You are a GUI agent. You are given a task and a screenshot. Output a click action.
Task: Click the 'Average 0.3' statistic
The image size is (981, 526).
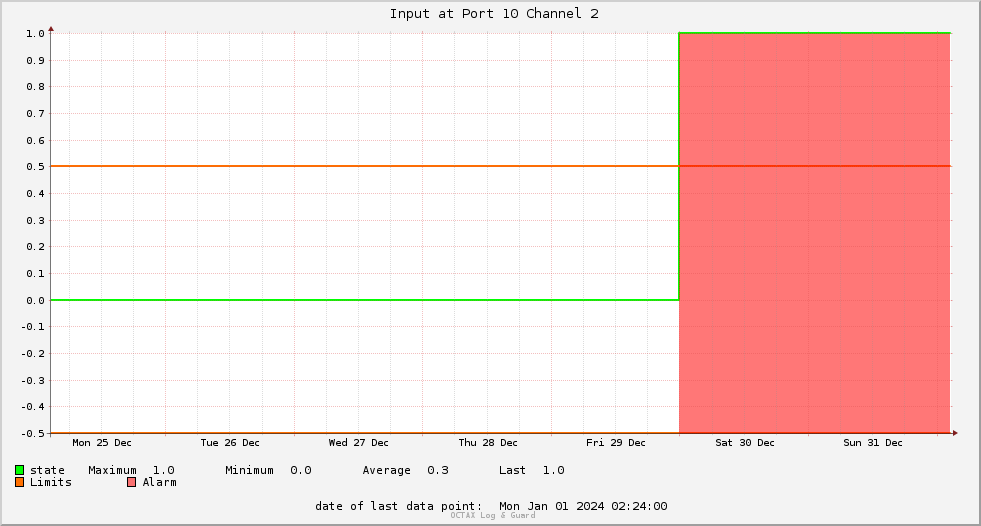click(405, 470)
